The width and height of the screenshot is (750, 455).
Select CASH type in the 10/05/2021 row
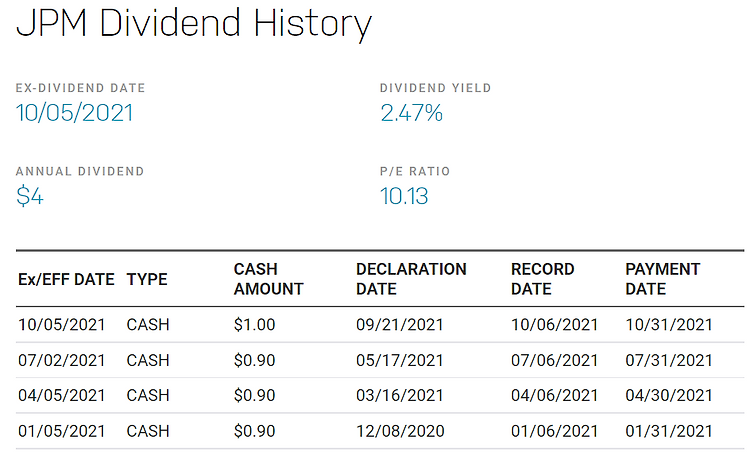point(148,325)
